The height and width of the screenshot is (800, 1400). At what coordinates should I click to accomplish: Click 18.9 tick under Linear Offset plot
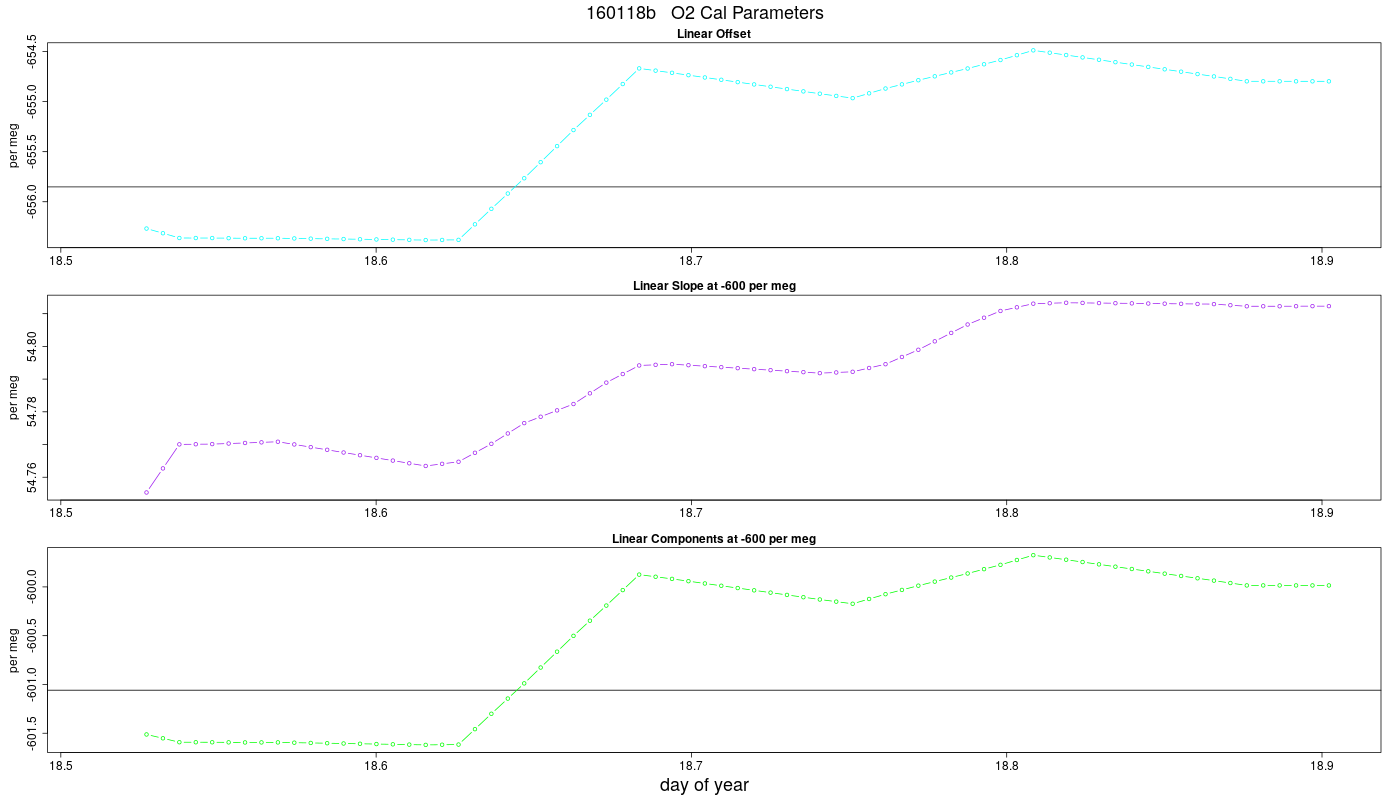coord(1322,262)
